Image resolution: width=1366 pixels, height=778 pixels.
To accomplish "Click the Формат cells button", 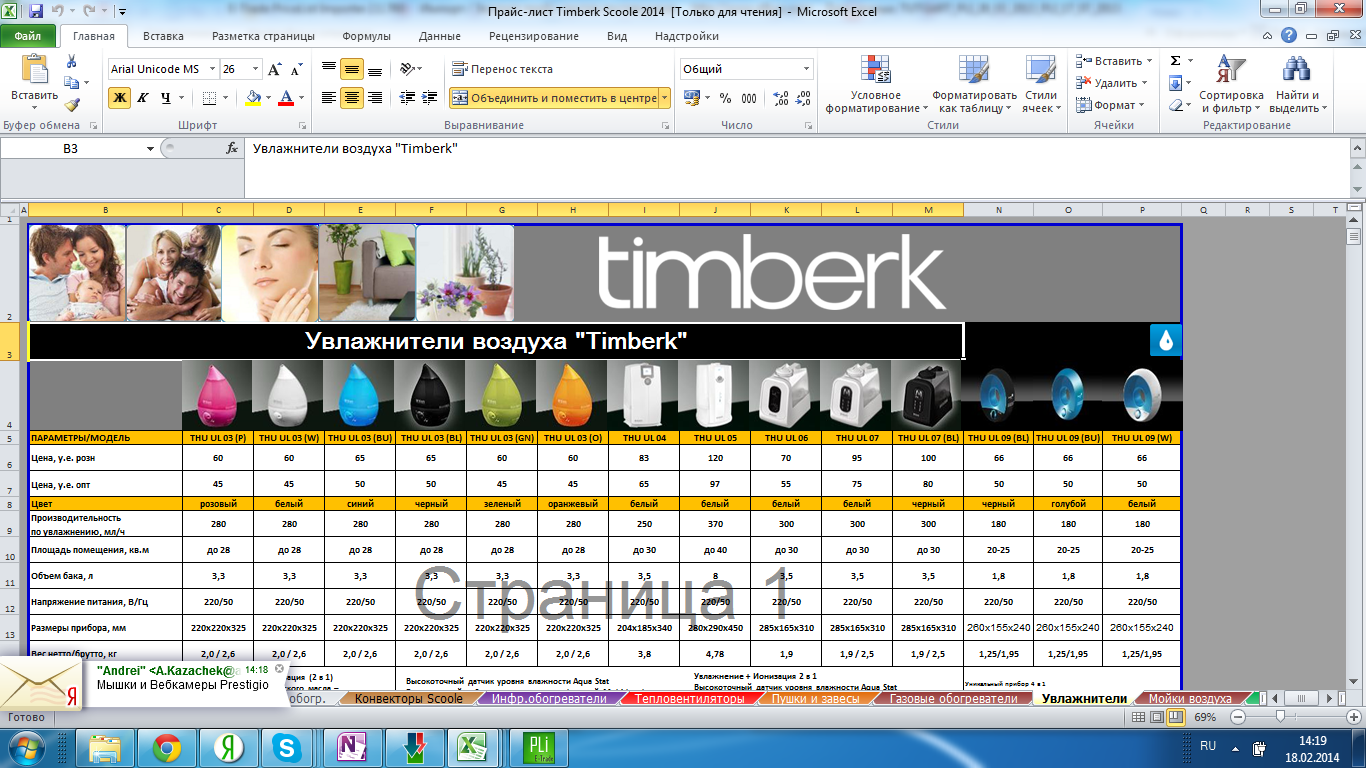I will click(1110, 105).
